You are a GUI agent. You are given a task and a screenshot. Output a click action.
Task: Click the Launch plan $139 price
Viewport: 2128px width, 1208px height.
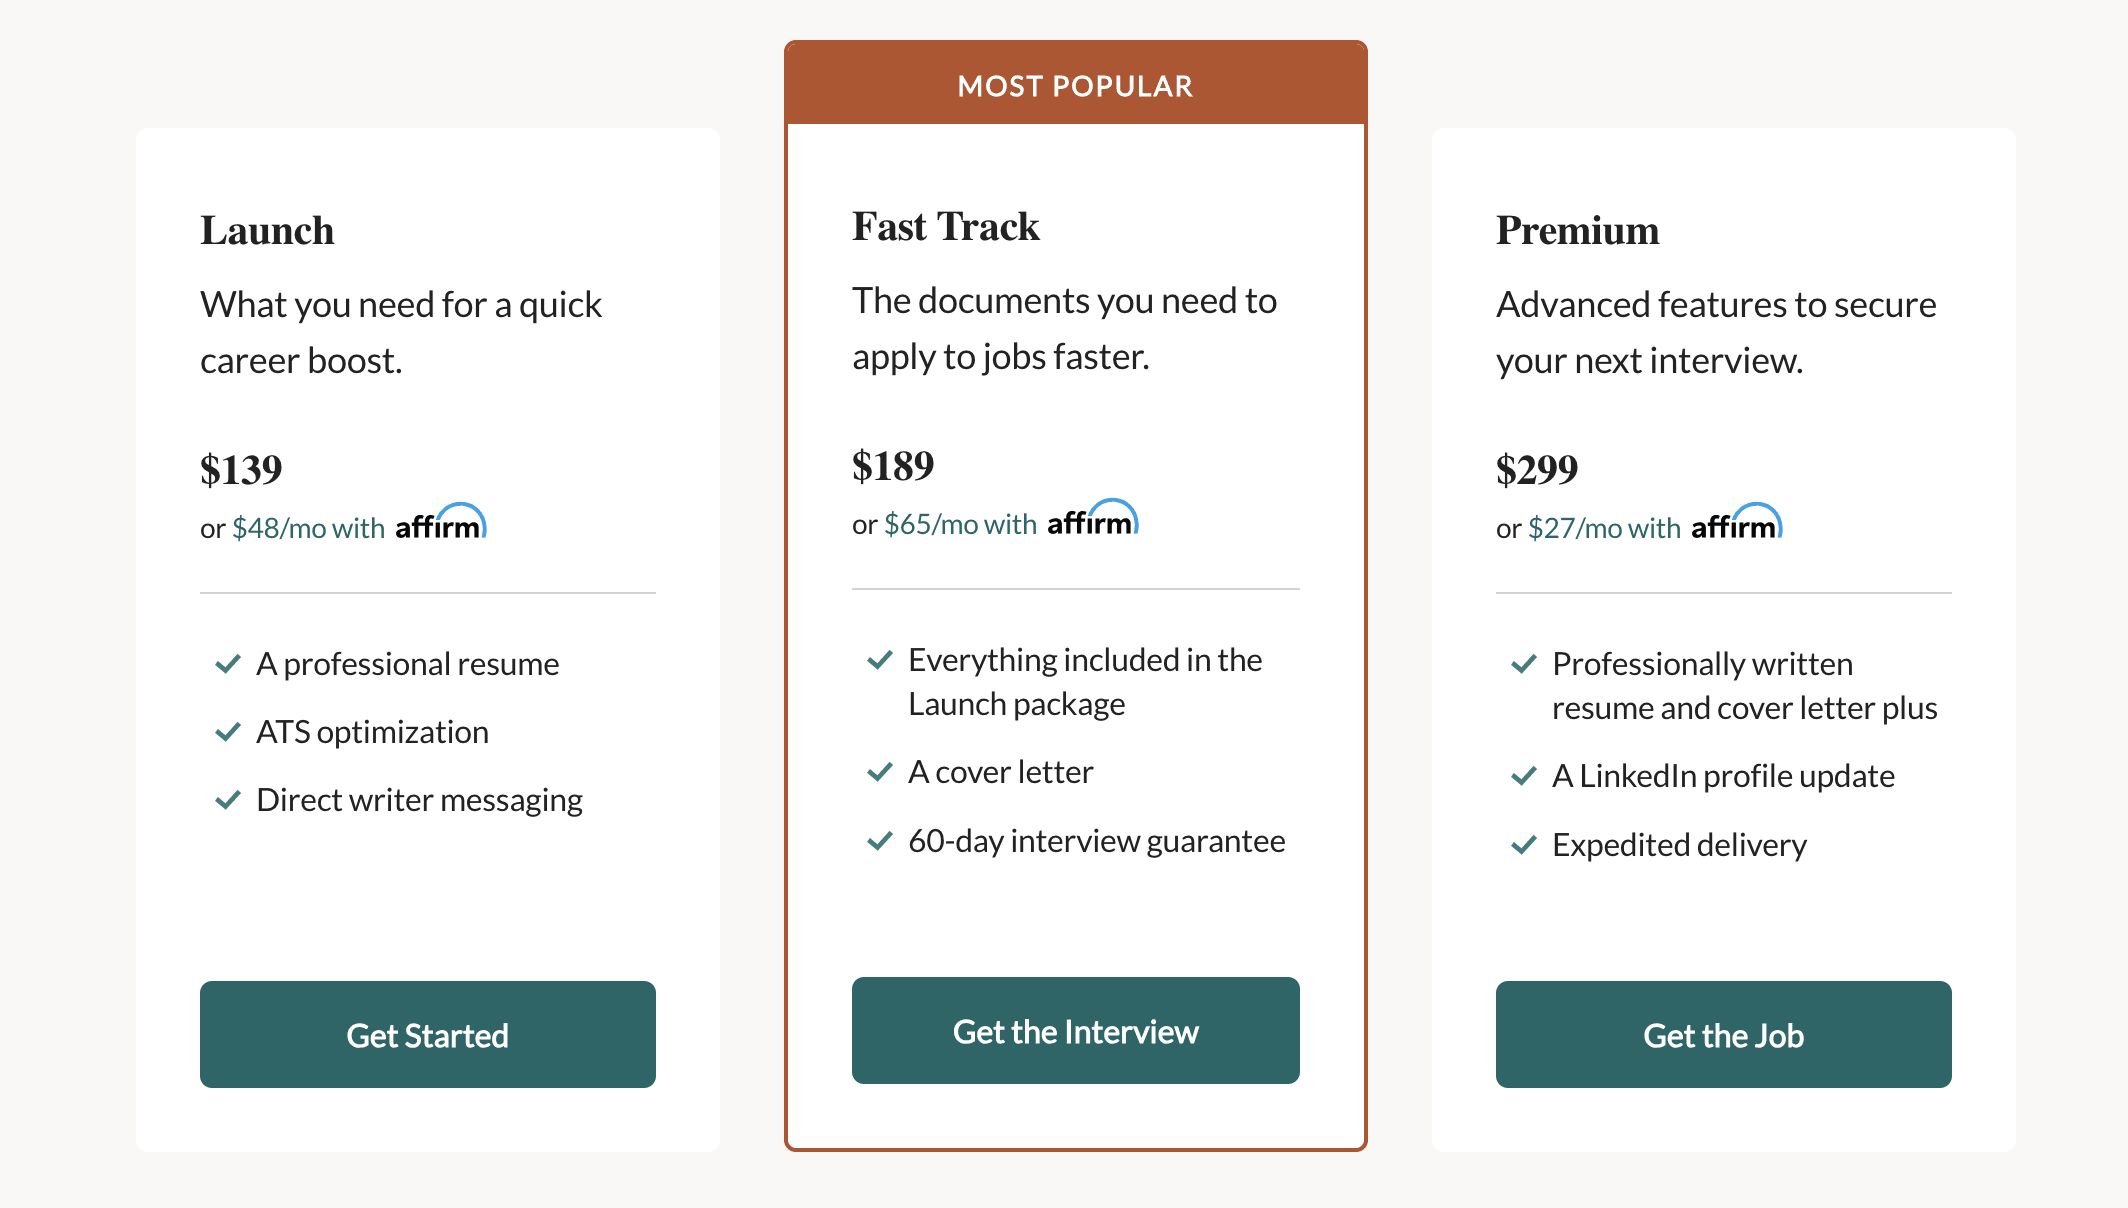(x=241, y=470)
